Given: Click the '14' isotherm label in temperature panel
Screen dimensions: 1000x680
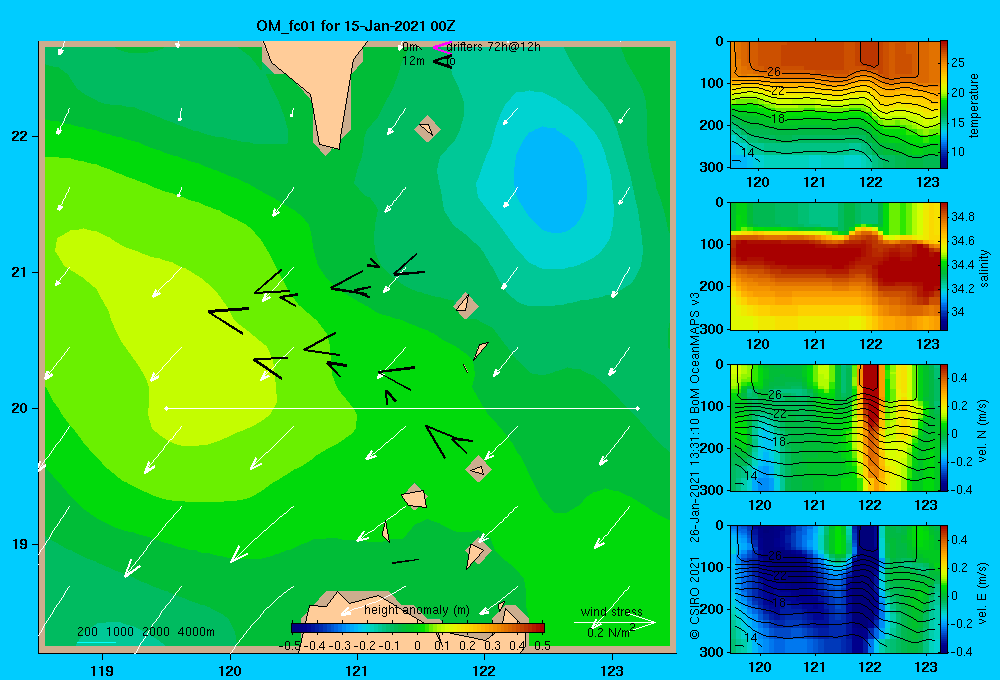Looking at the screenshot, I should click(748, 152).
